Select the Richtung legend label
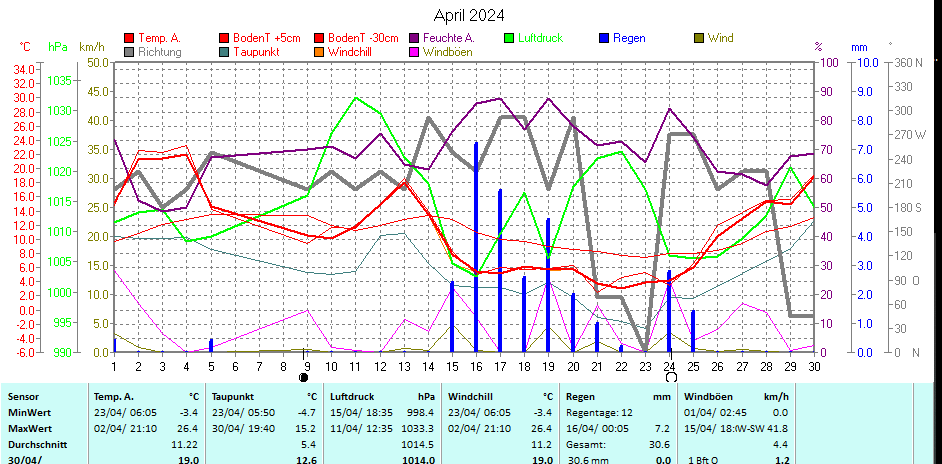This screenshot has height=464, width=942. (x=160, y=52)
